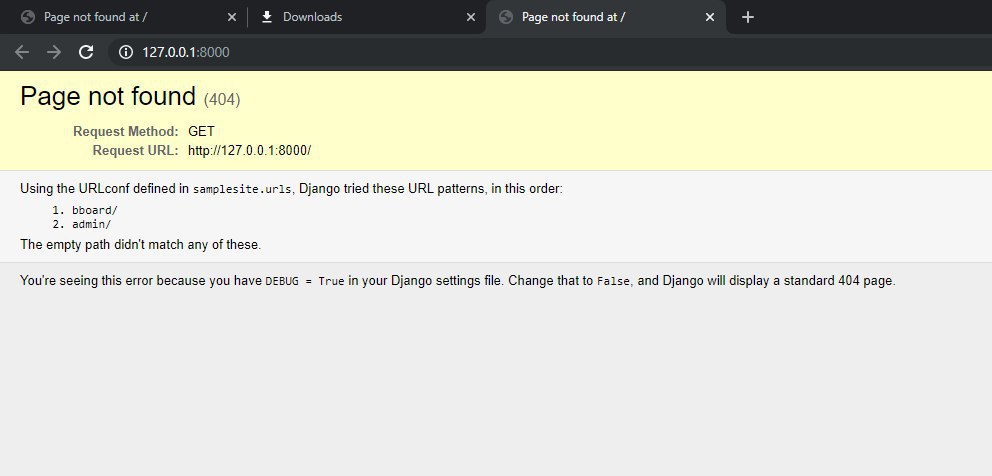Screen dimensions: 992x476
Task: Click the 'bboard/' URL pattern entry
Action: (x=95, y=210)
